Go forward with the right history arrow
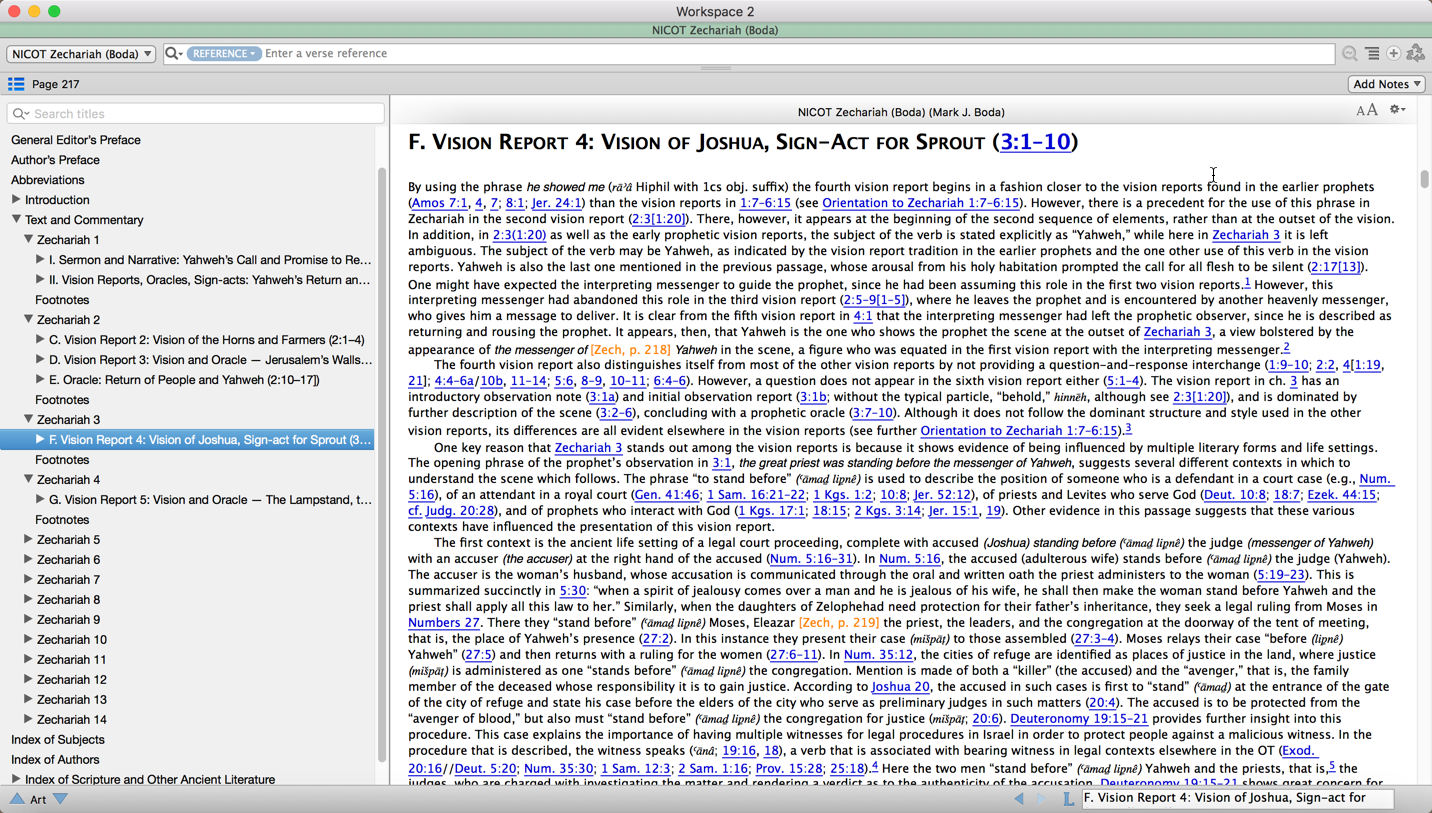1432x813 pixels. pos(1041,798)
